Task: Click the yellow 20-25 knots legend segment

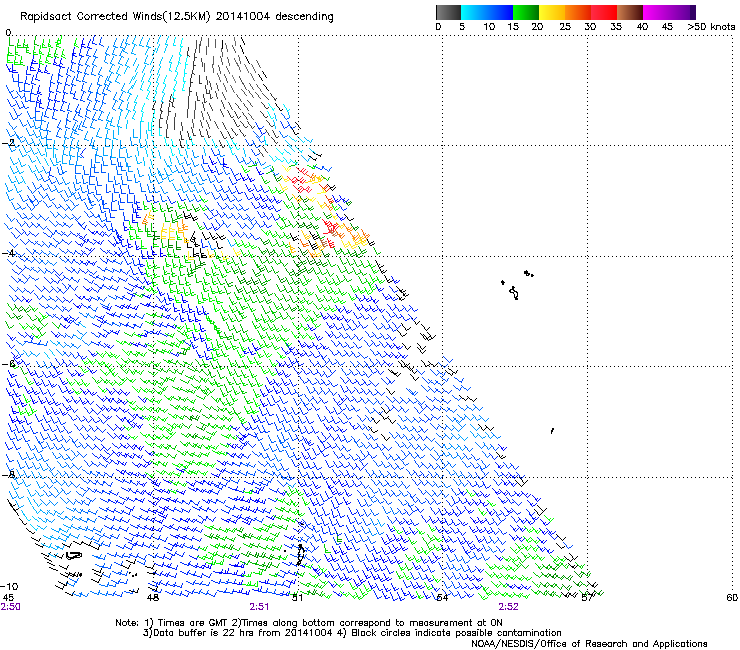Action: click(552, 12)
